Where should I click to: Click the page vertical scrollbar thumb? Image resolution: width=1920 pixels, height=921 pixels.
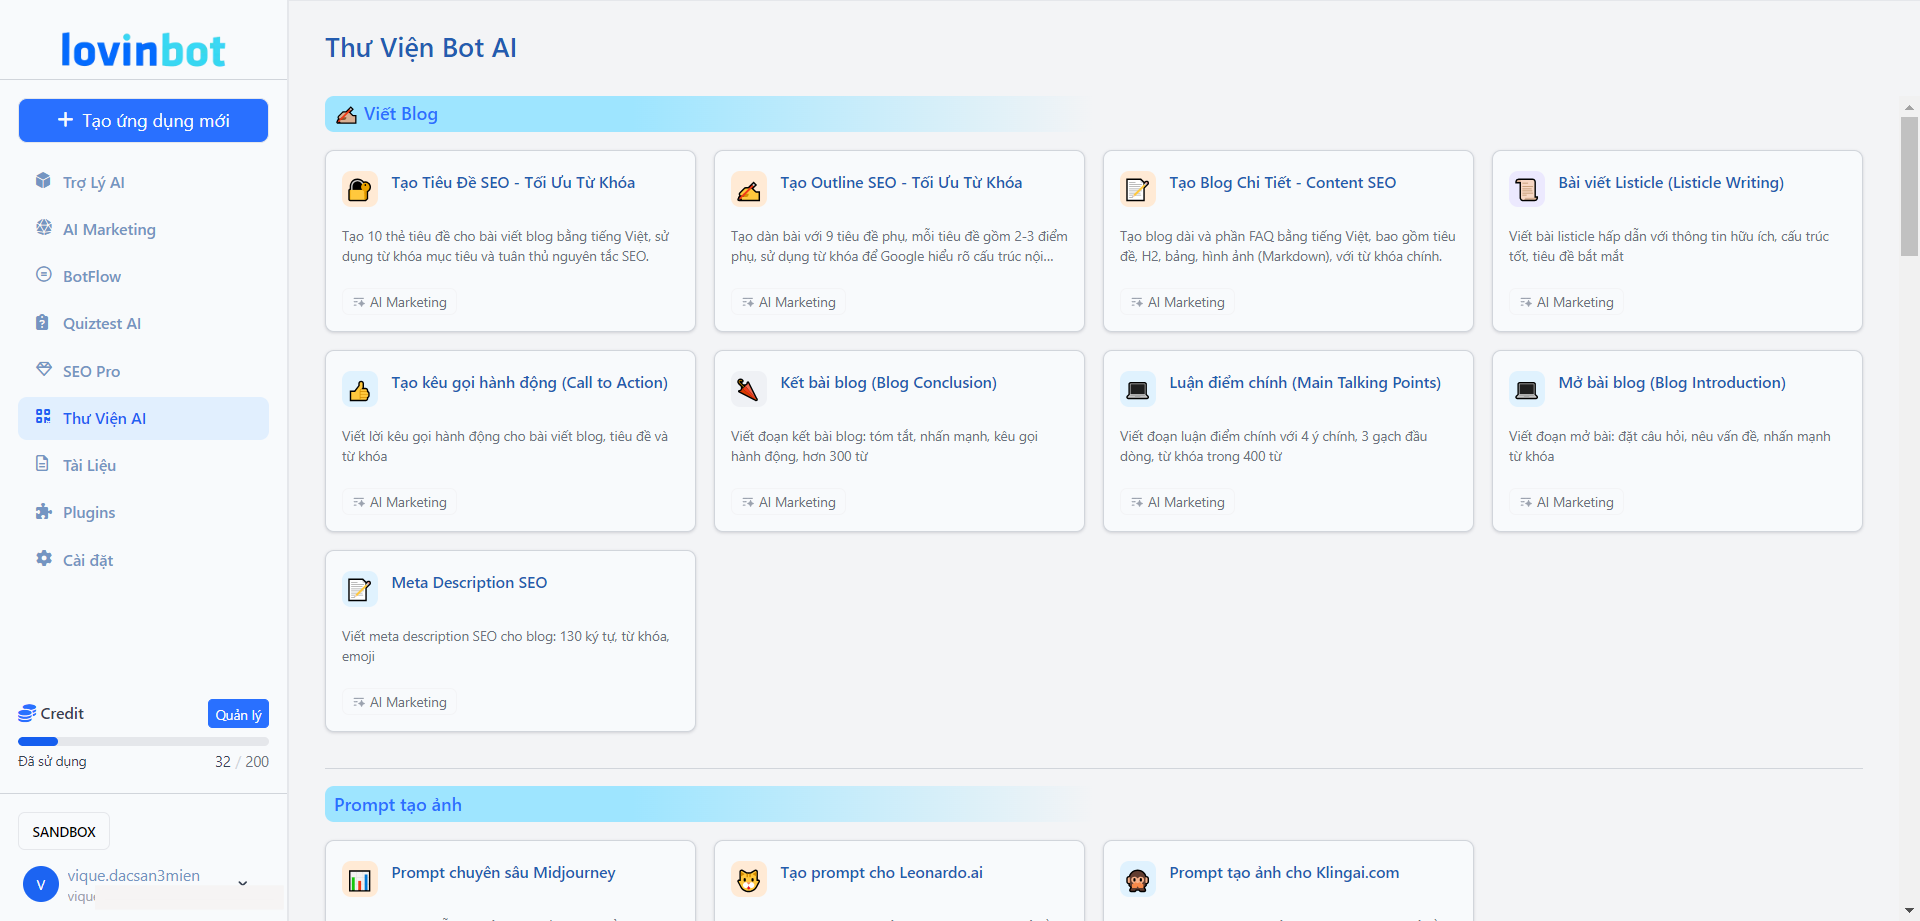[1909, 185]
